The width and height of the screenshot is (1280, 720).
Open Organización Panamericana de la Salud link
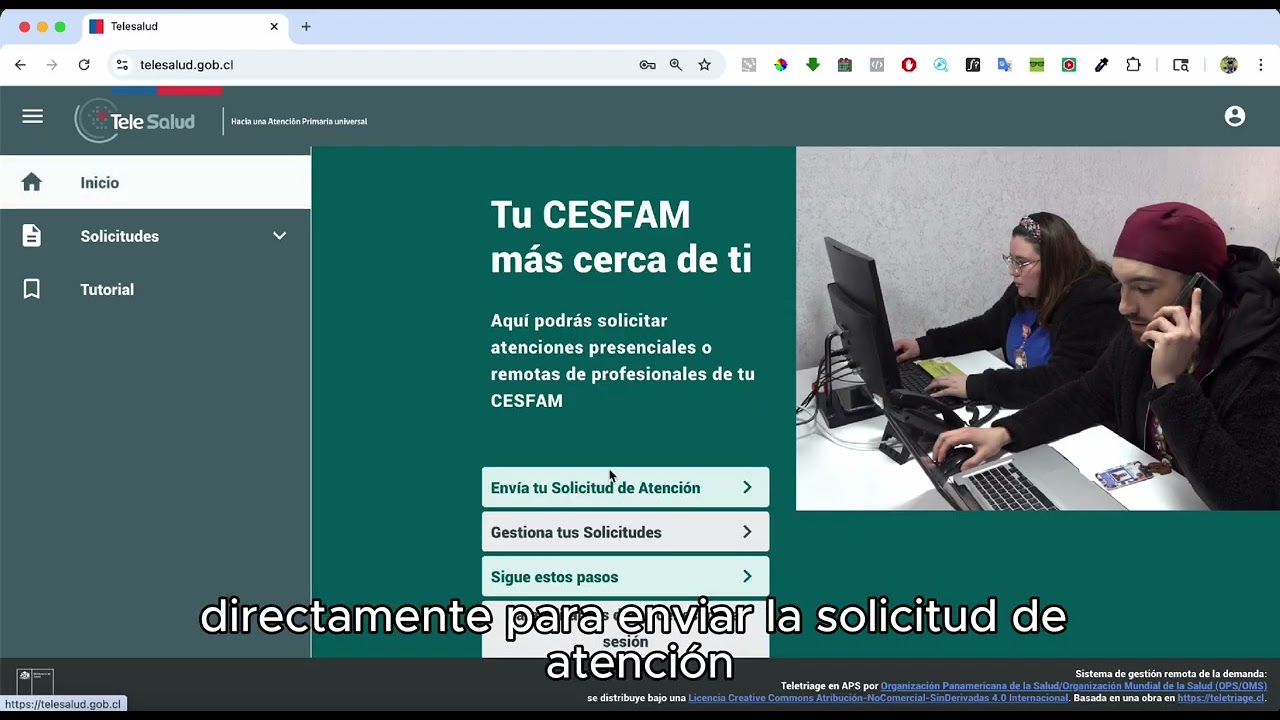coord(1073,686)
